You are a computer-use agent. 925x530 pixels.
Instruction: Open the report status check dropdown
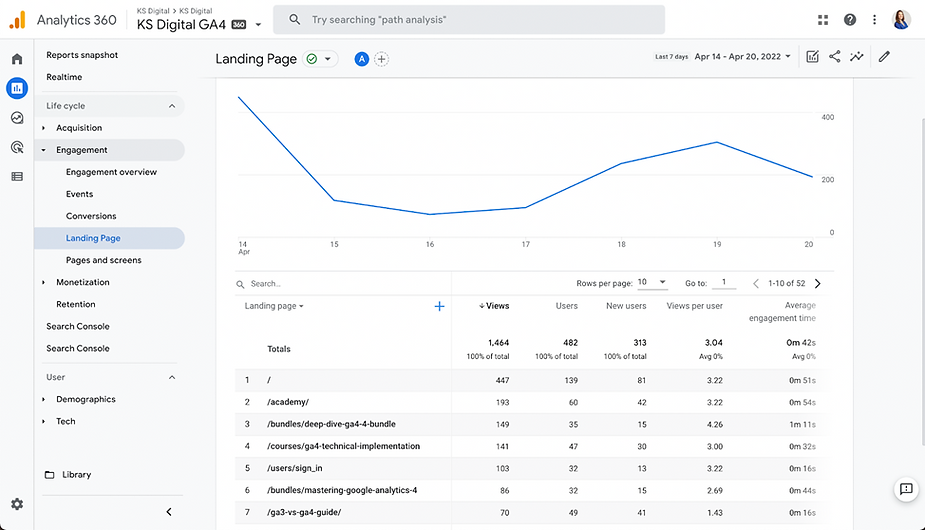click(x=320, y=59)
